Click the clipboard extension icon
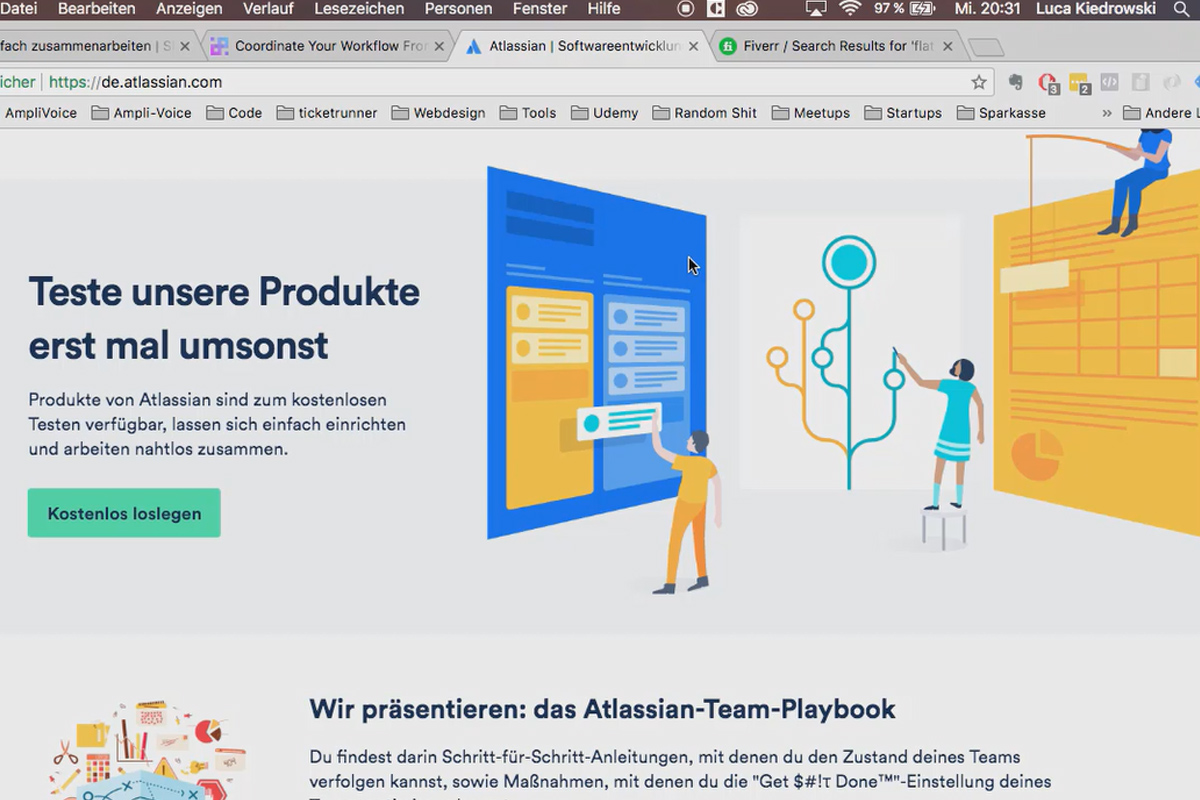Viewport: 1200px width, 800px height. (x=1139, y=82)
